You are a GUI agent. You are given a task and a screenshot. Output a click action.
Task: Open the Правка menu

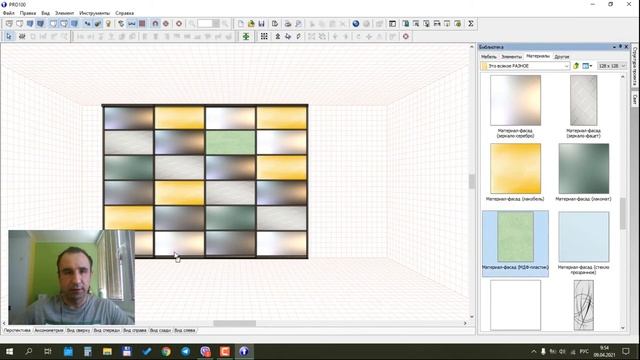click(x=28, y=13)
